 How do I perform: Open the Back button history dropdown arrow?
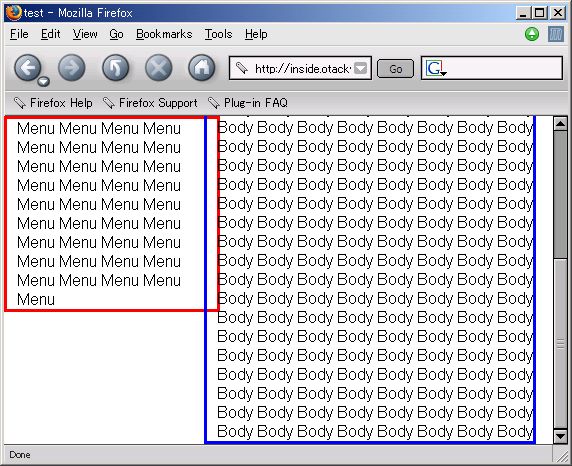coord(43,81)
